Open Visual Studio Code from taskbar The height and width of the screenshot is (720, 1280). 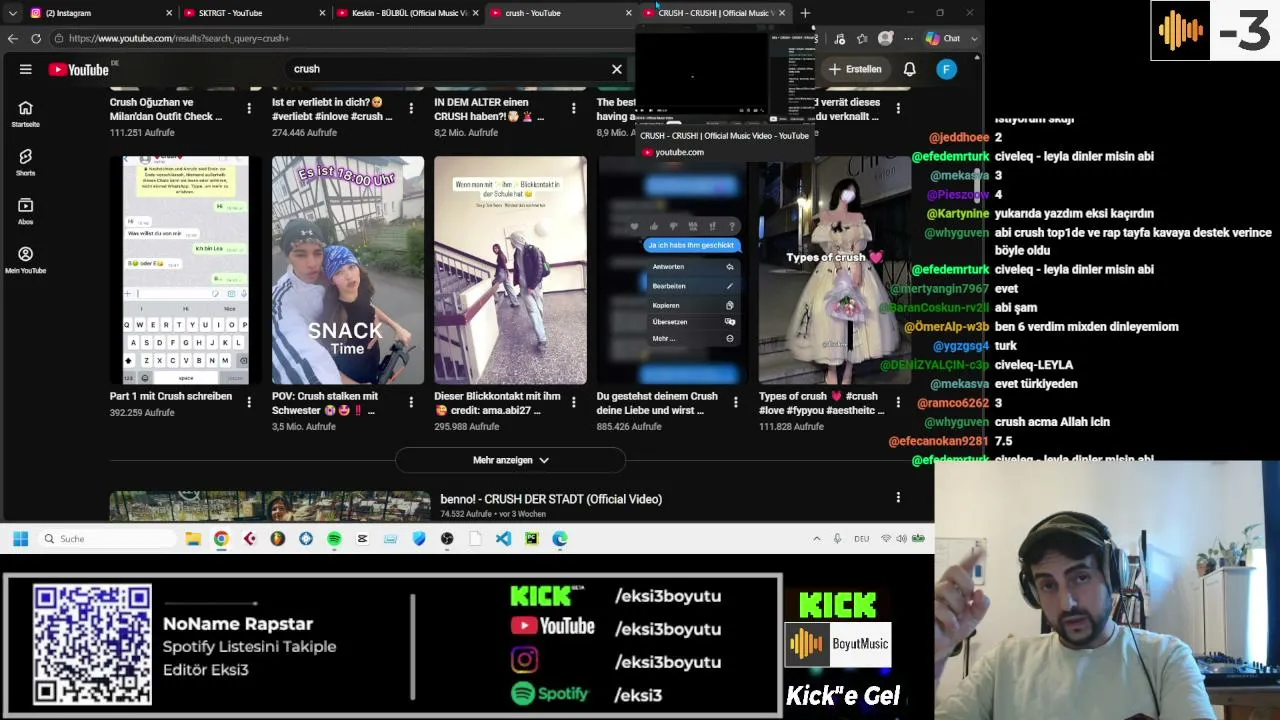pyautogui.click(x=503, y=538)
